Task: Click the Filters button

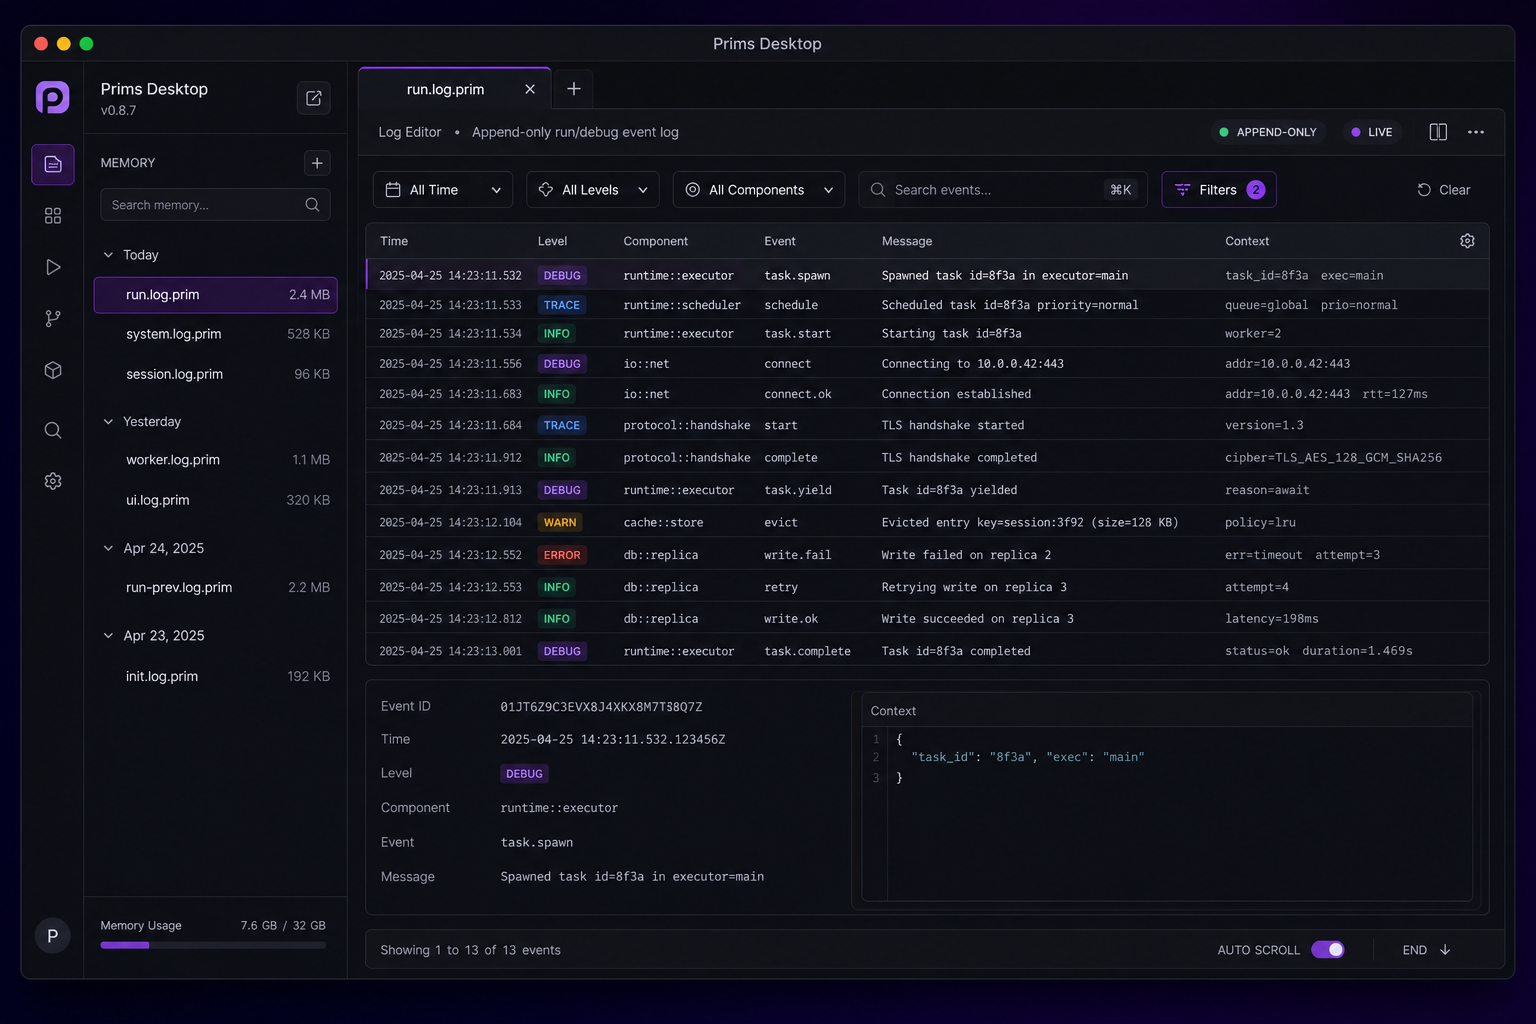Action: tap(1219, 190)
